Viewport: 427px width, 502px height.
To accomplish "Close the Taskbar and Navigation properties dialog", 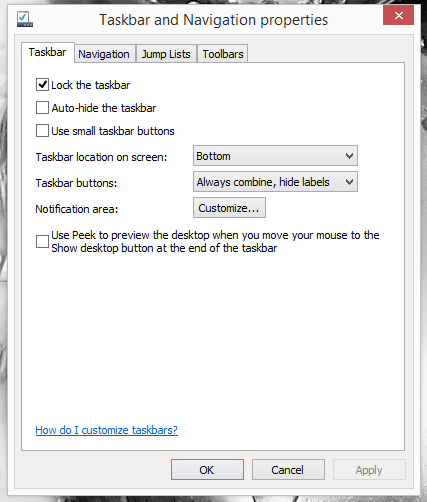I will pyautogui.click(x=398, y=16).
